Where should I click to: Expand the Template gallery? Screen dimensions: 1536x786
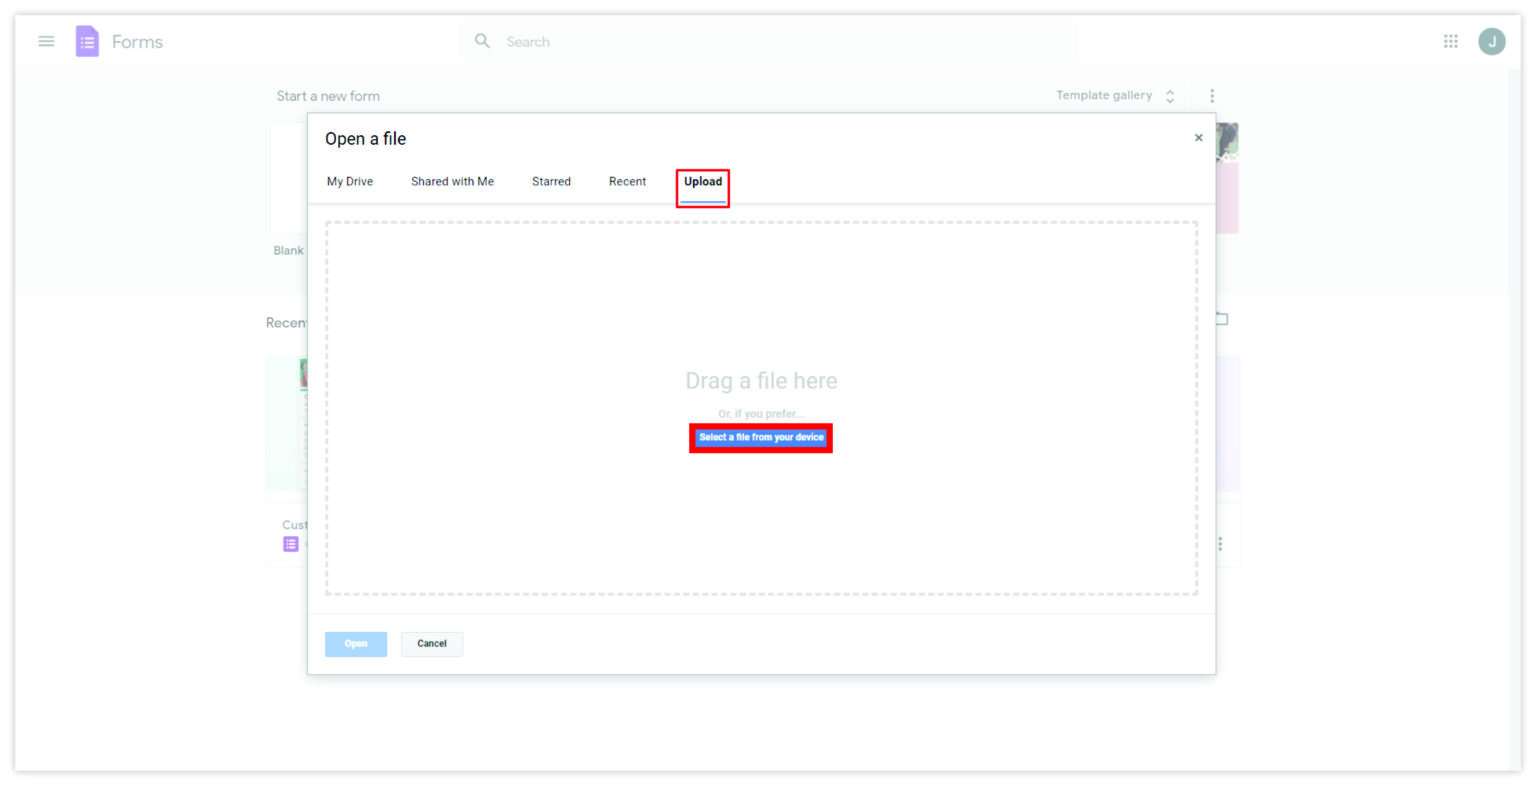1115,96
